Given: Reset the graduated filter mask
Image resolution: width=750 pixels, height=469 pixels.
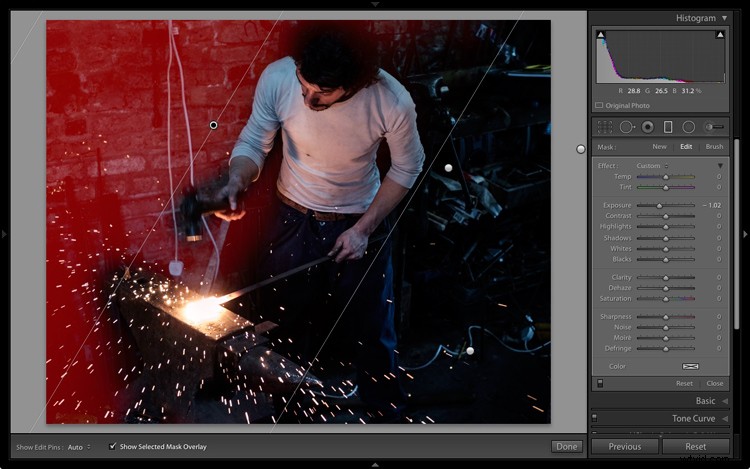Looking at the screenshot, I should [x=684, y=383].
